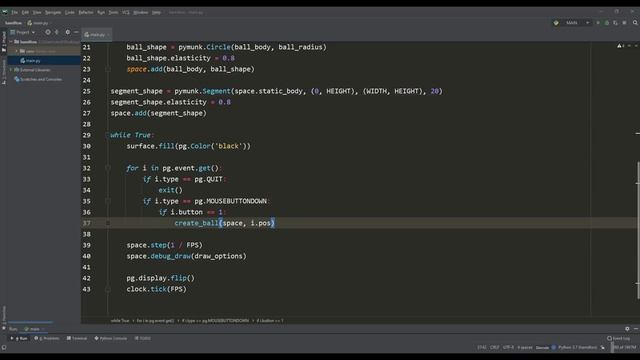Click the UTF-8 encoding in status bar
640x360 pixels.
coord(509,348)
